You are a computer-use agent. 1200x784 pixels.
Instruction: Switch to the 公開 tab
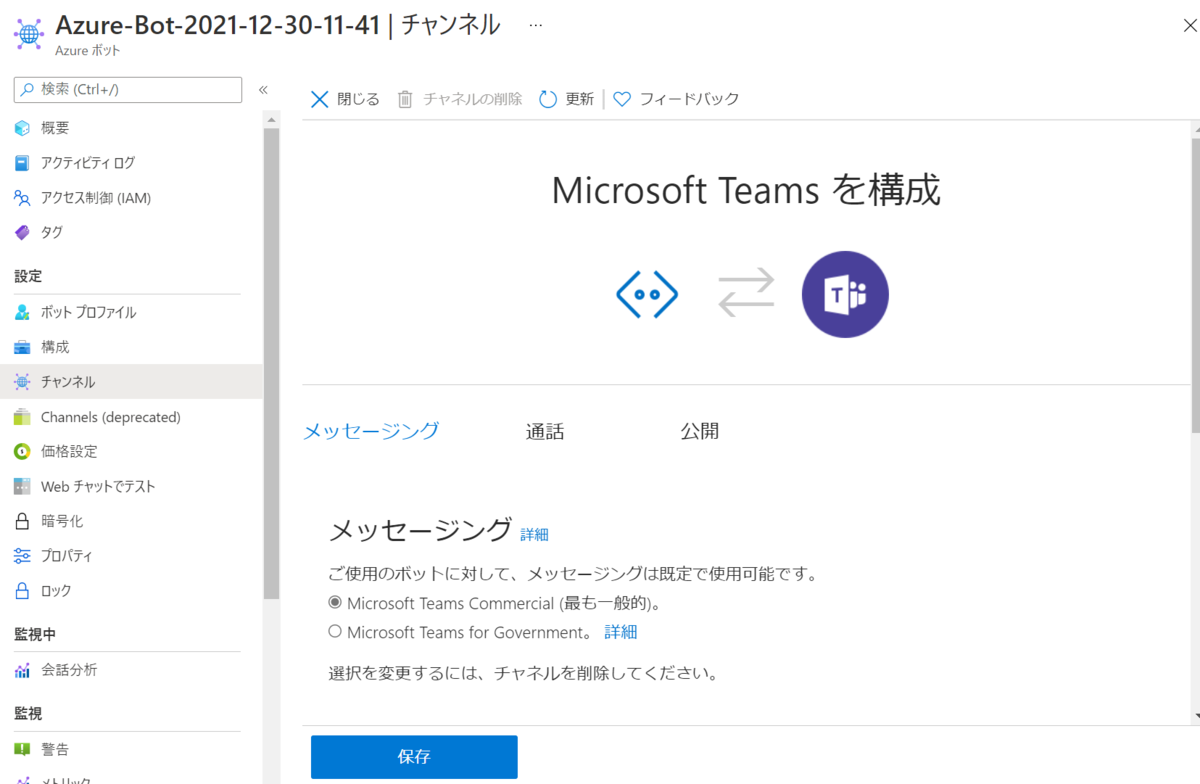pyautogui.click(x=699, y=430)
